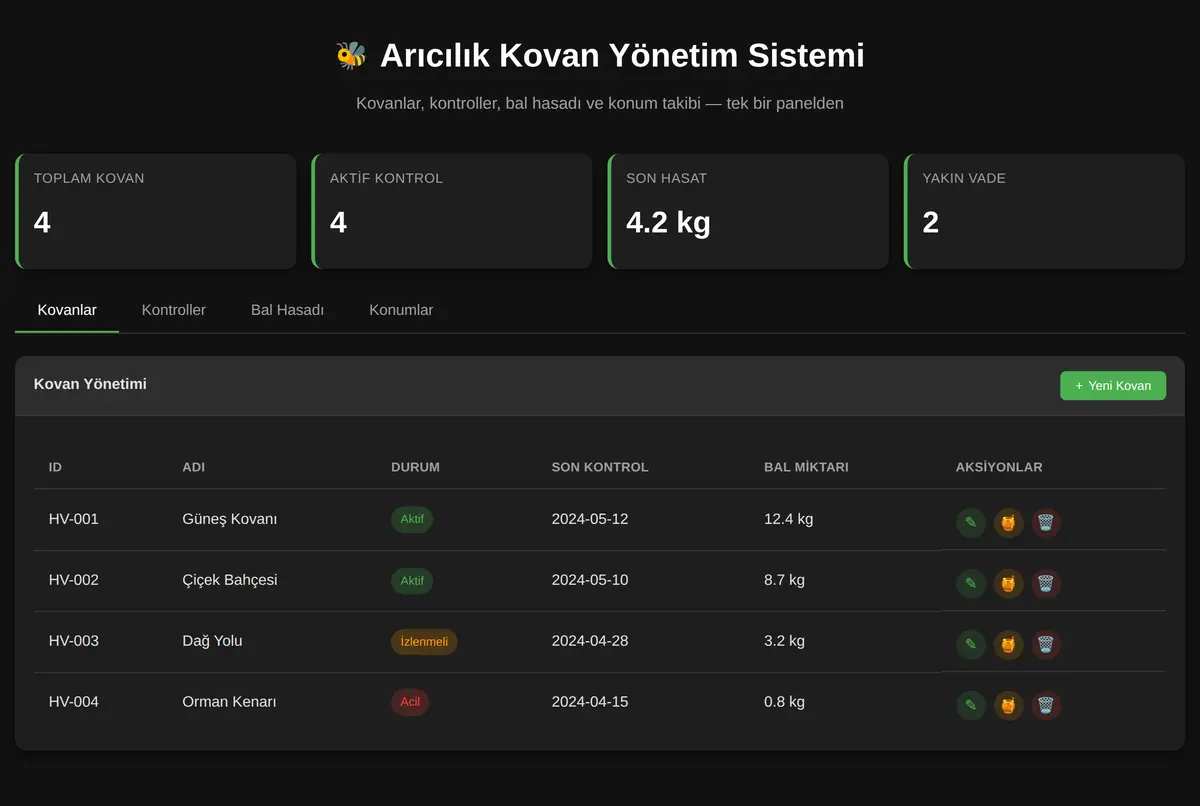The image size is (1200, 806).
Task: Click the Toplam Kovan stat card
Action: point(156,211)
